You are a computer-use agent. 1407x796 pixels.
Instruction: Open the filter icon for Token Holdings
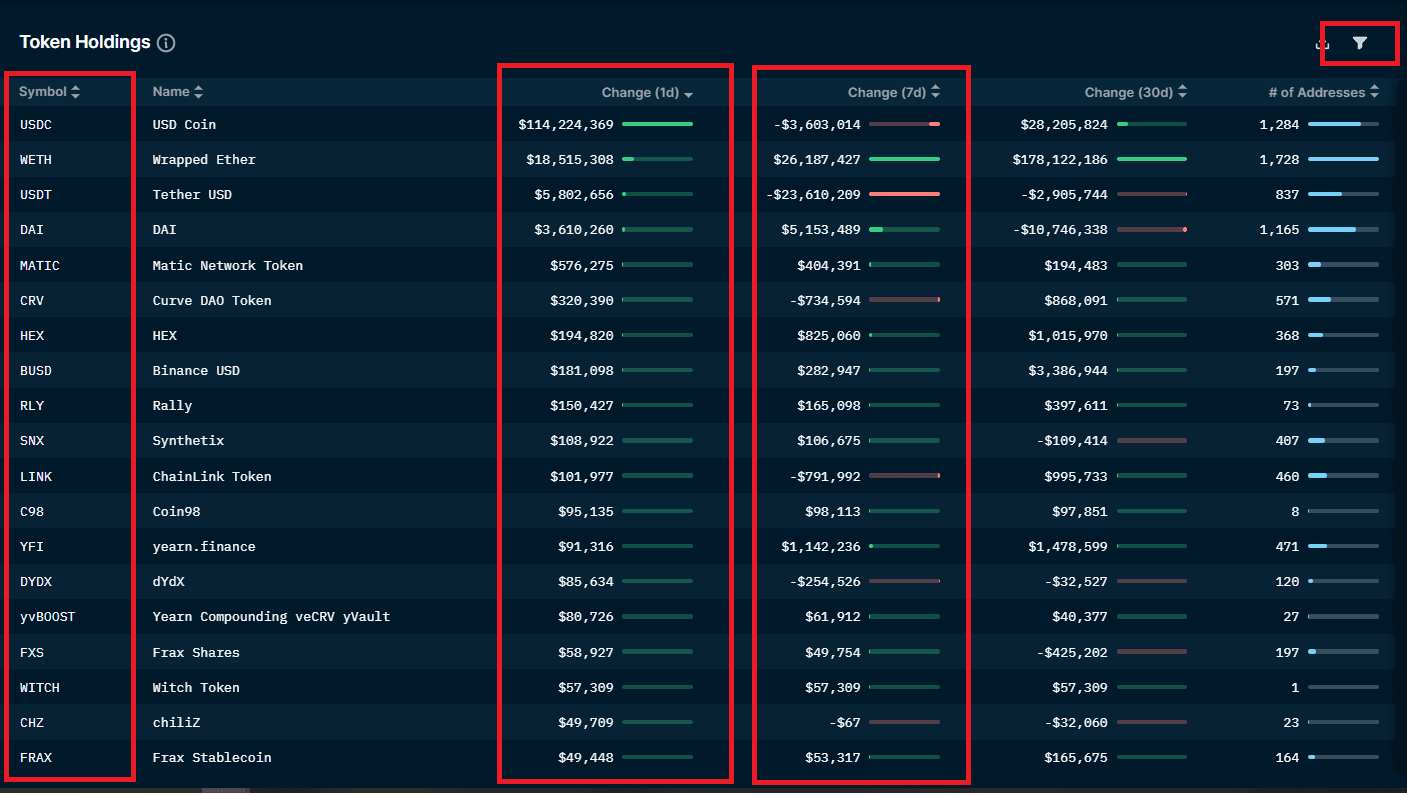point(1359,43)
